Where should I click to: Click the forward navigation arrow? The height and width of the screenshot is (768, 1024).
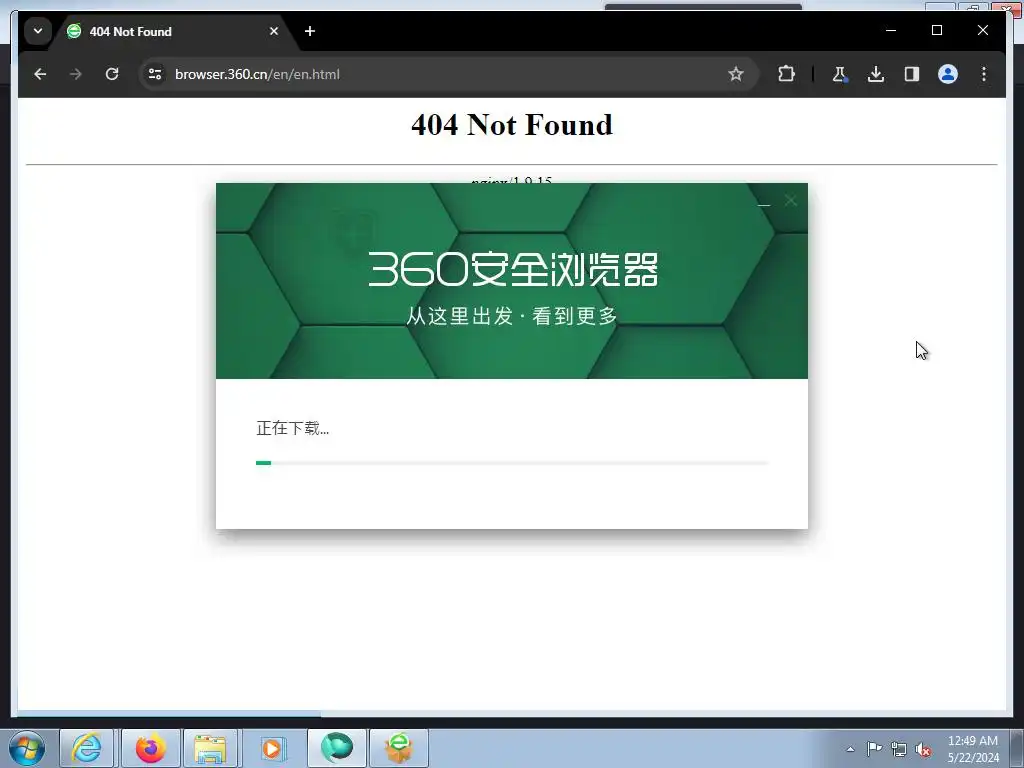pos(76,74)
